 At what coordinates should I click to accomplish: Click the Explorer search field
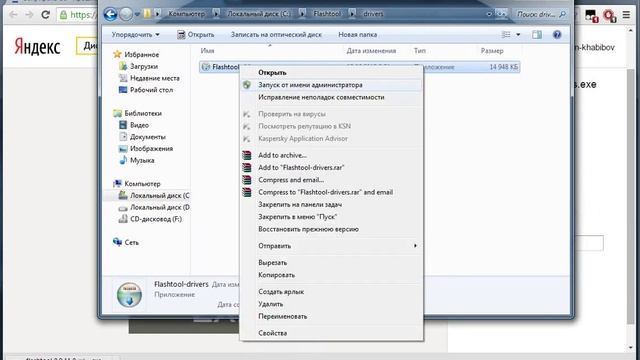coord(541,14)
